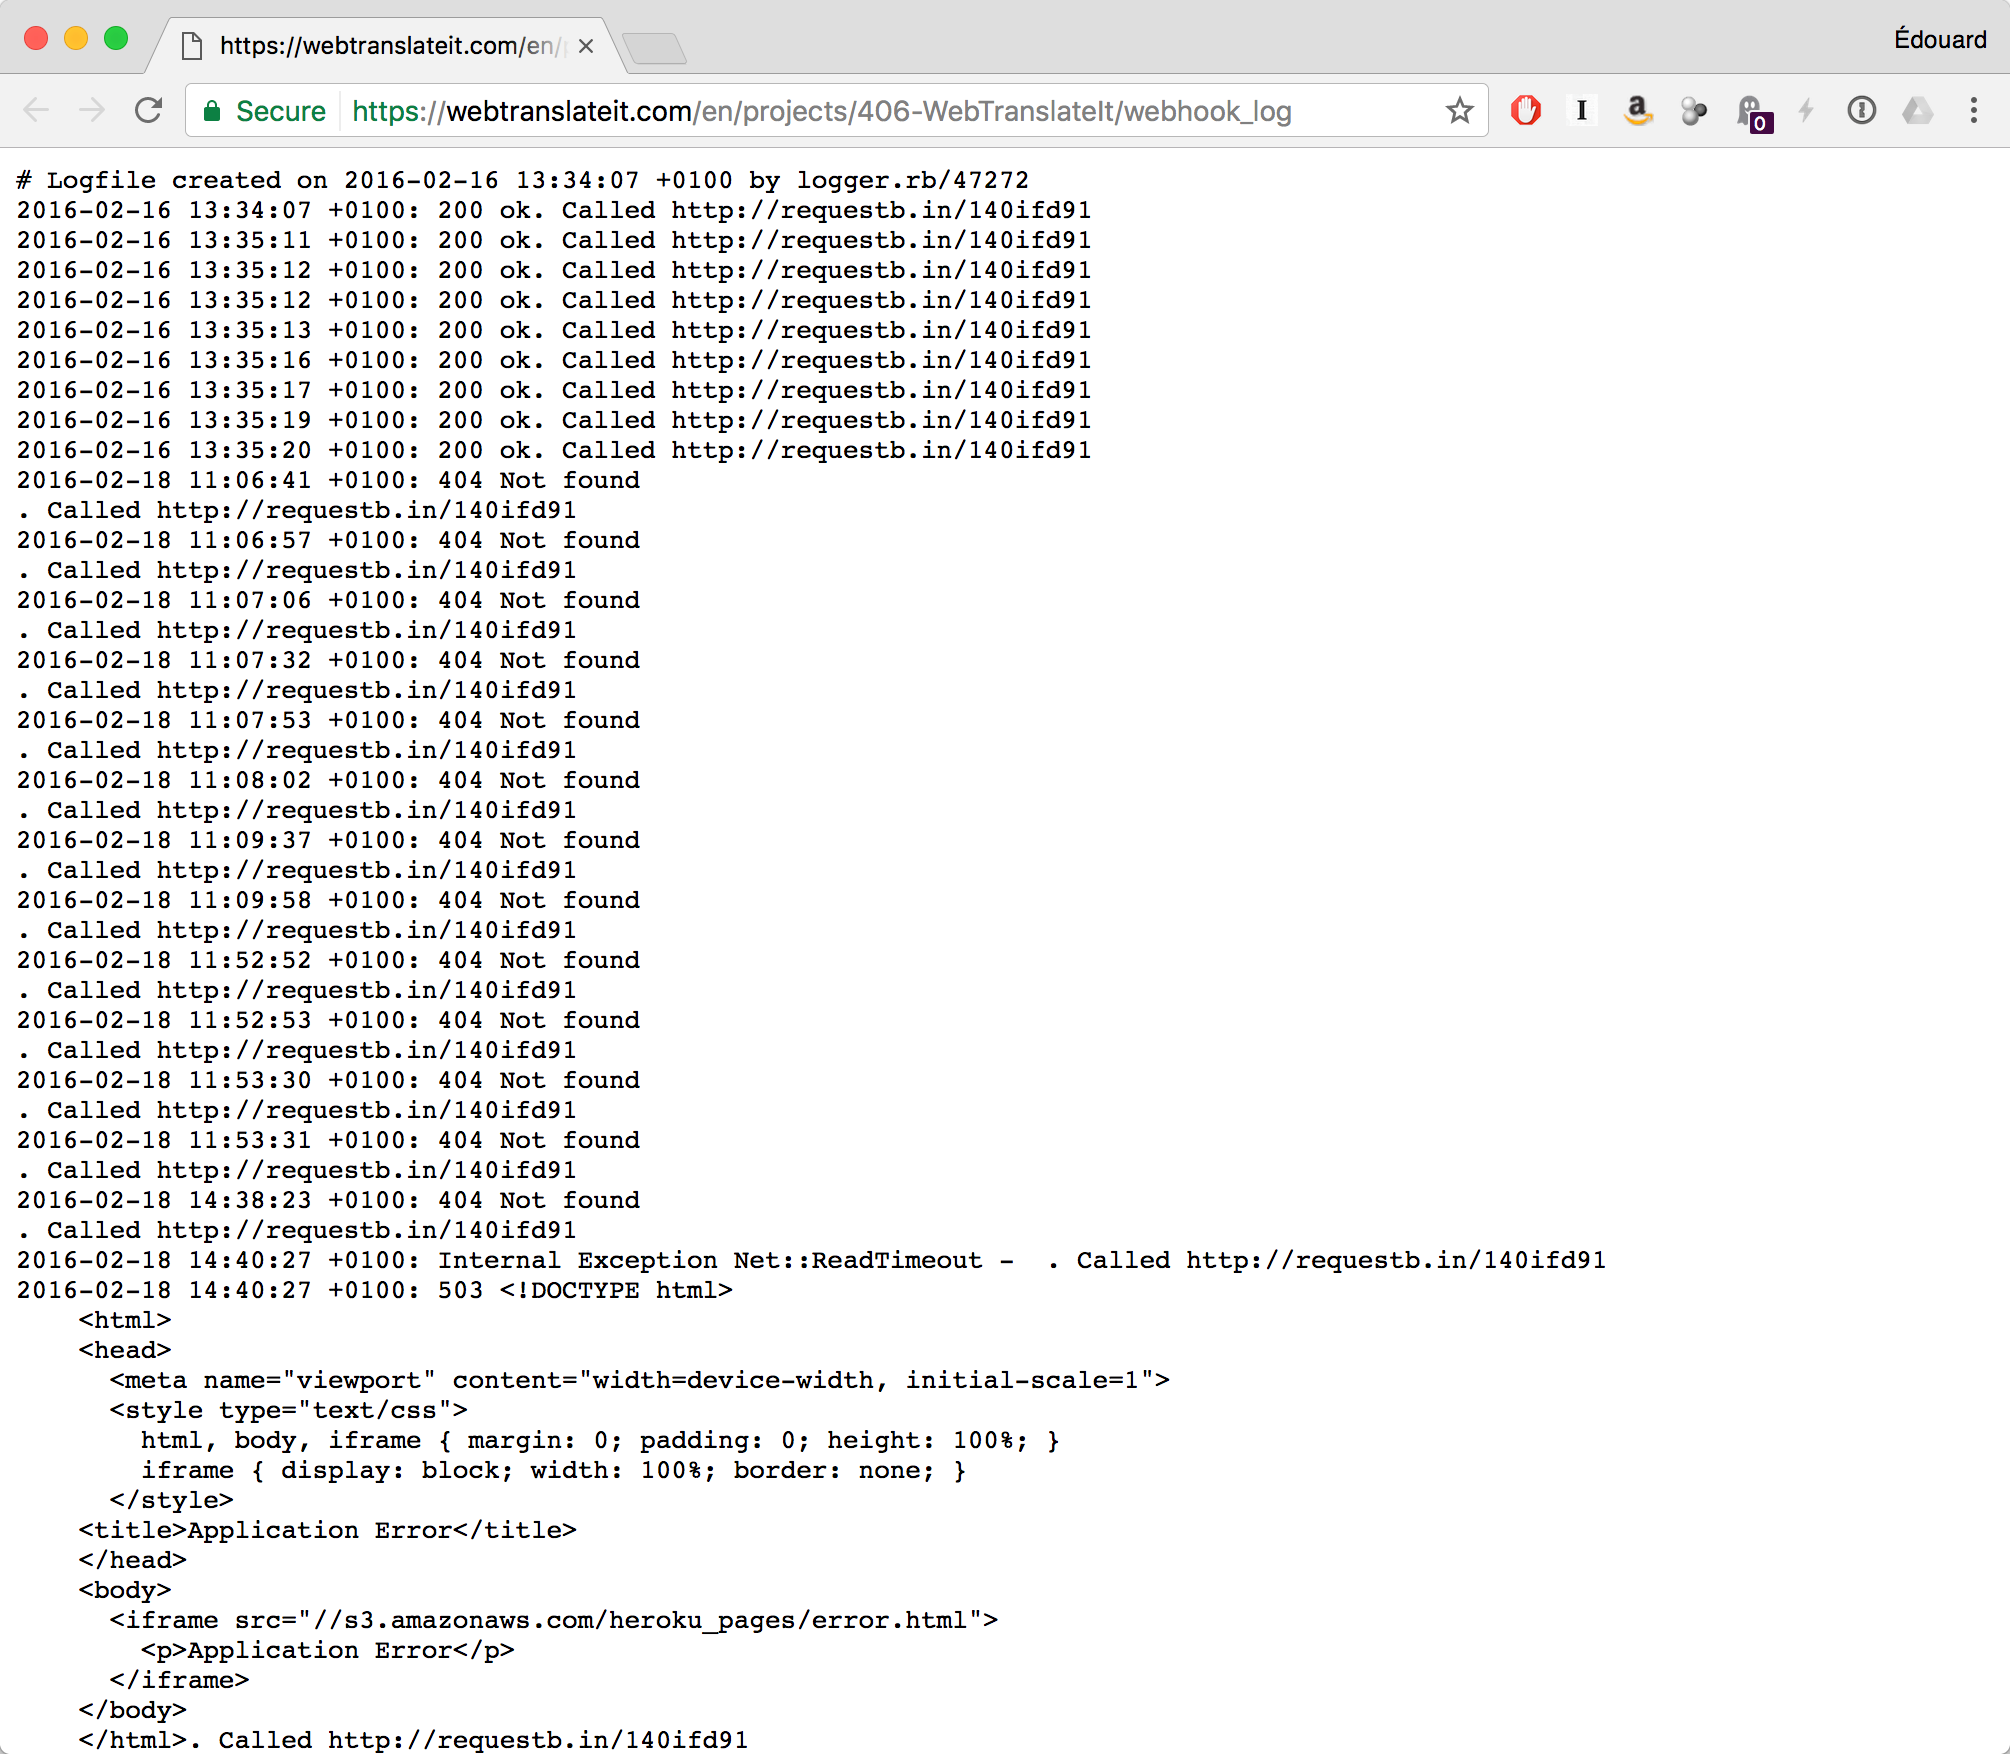Click the Secure padlock site info

tap(265, 111)
